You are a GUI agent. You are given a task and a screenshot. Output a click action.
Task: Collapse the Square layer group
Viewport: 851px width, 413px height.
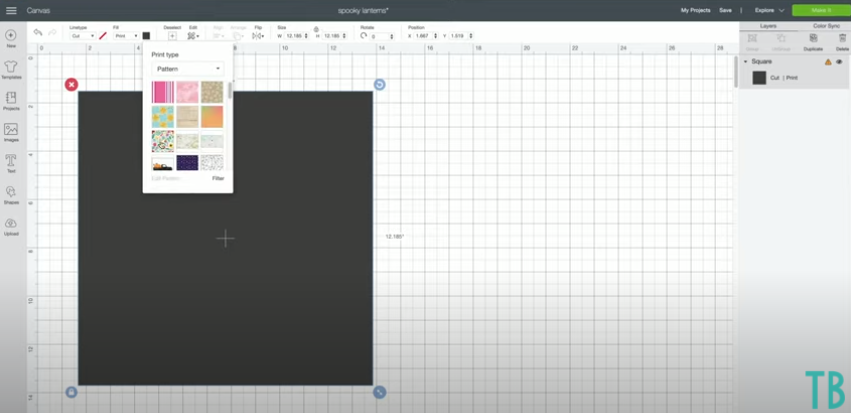point(746,62)
